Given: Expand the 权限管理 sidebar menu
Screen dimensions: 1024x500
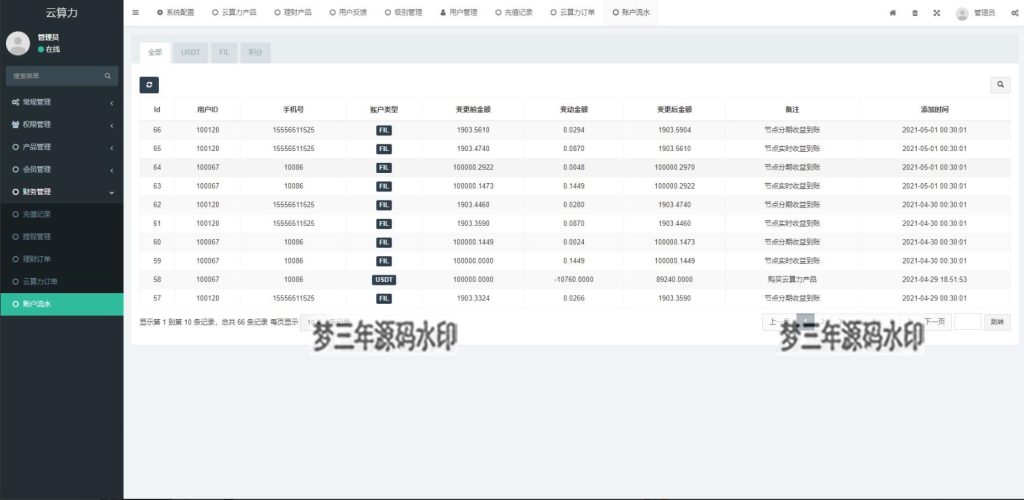Looking at the screenshot, I should click(x=61, y=125).
